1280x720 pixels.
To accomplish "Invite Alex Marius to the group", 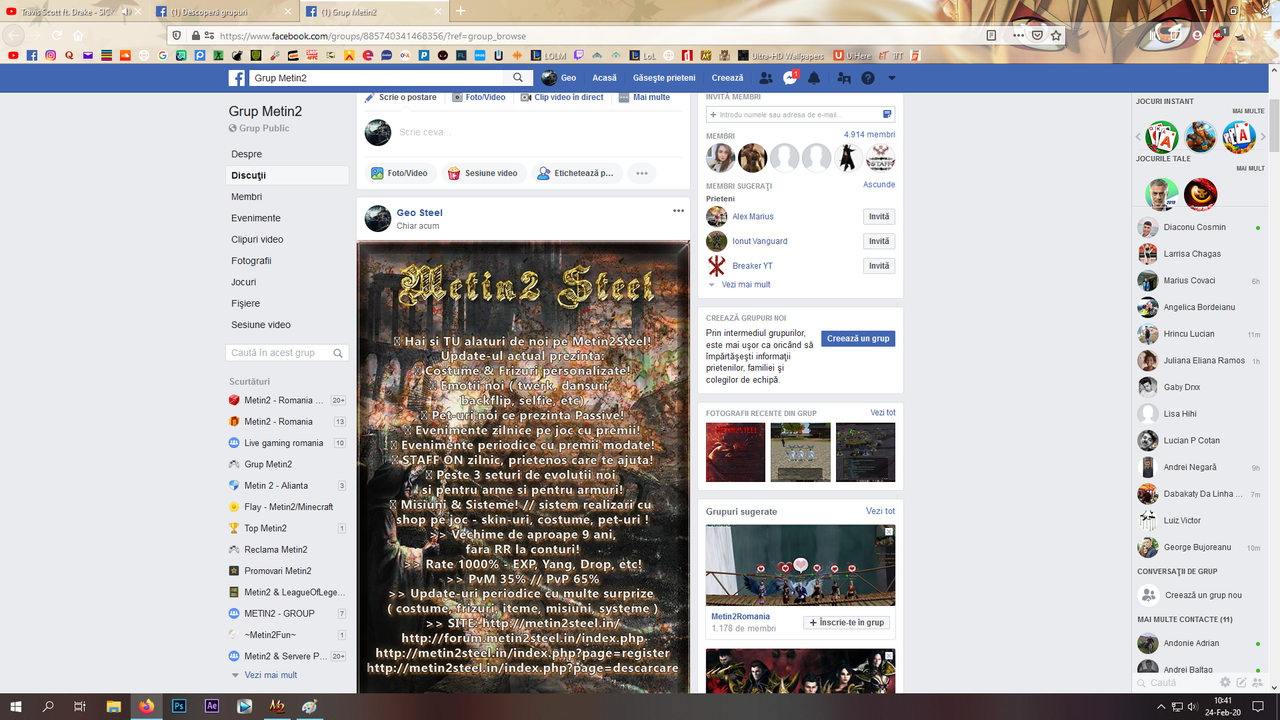I will tap(879, 217).
